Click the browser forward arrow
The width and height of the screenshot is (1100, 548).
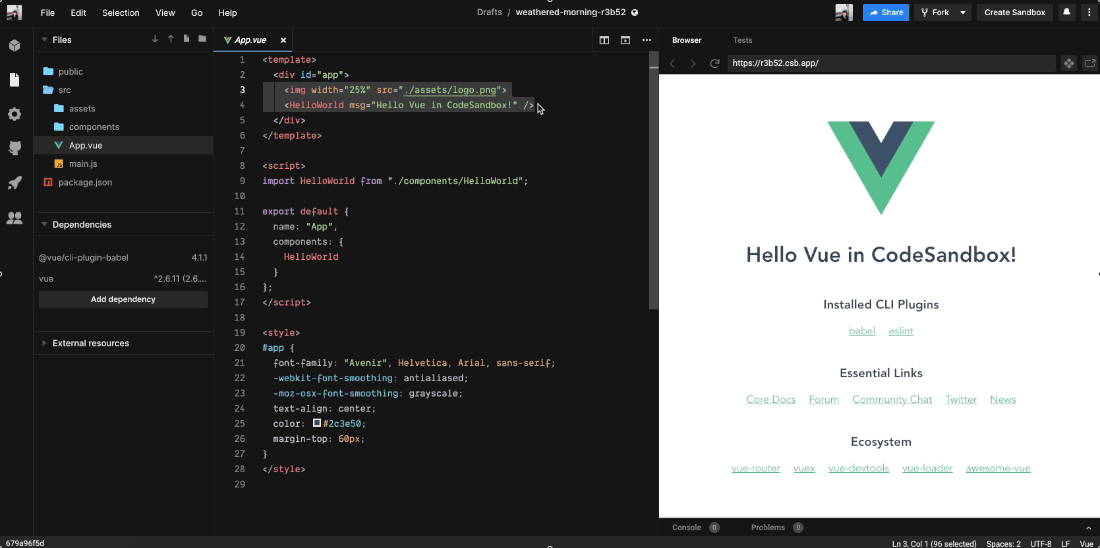point(693,63)
